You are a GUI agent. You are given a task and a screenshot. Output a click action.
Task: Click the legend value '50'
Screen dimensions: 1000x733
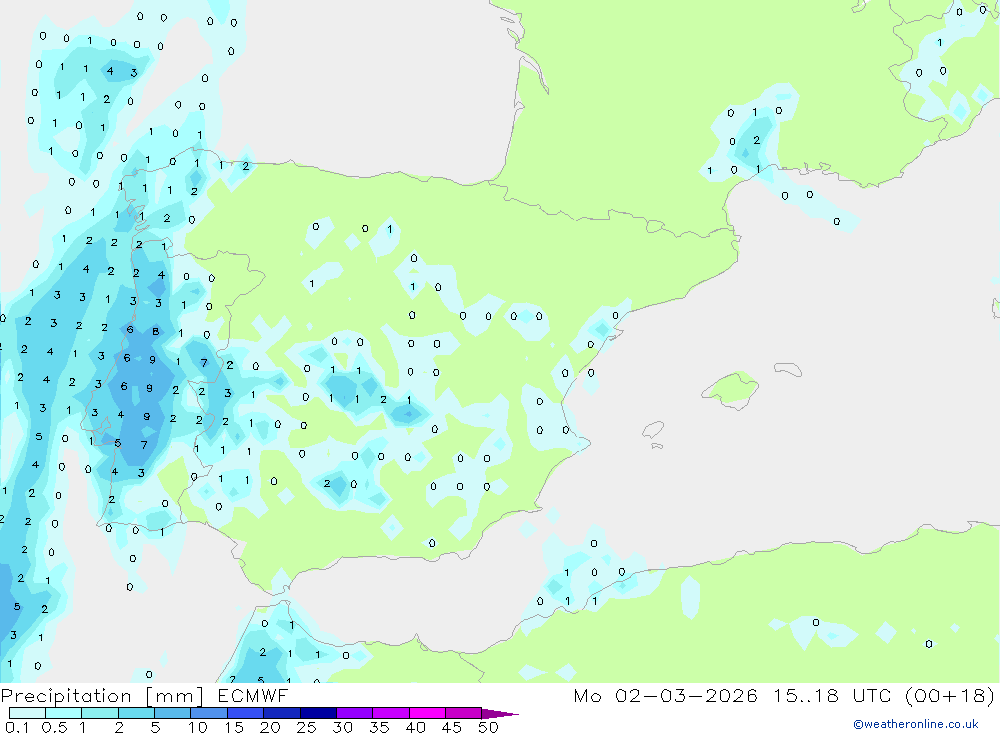(488, 727)
